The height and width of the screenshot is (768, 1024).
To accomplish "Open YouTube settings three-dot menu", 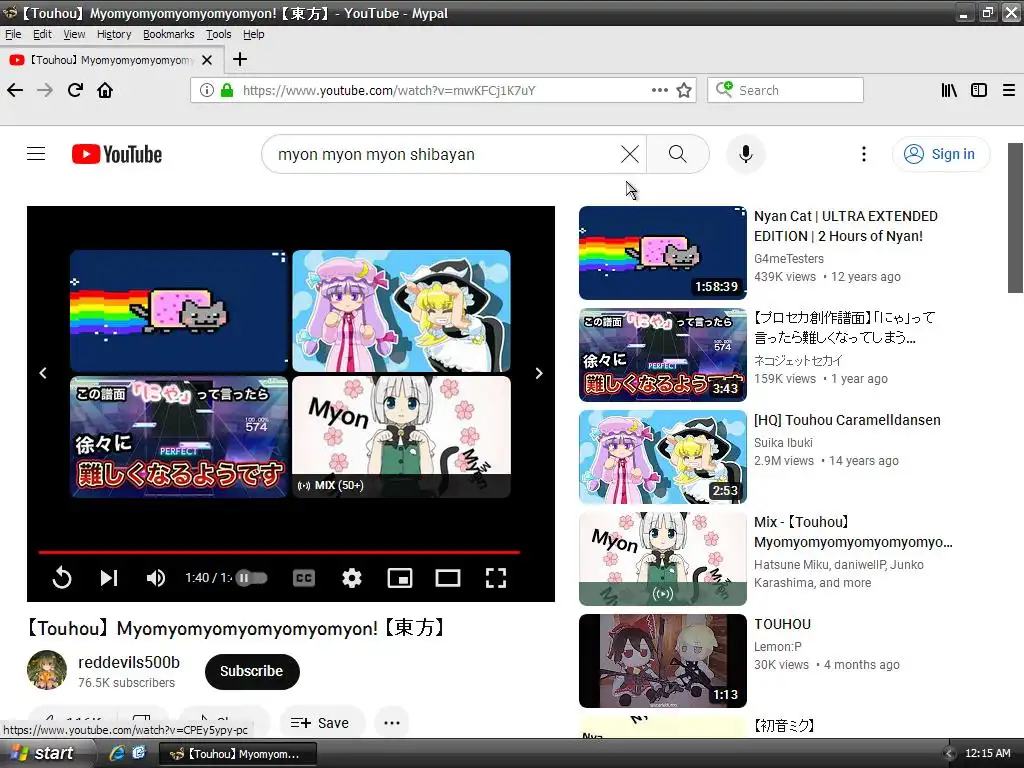I will point(864,154).
